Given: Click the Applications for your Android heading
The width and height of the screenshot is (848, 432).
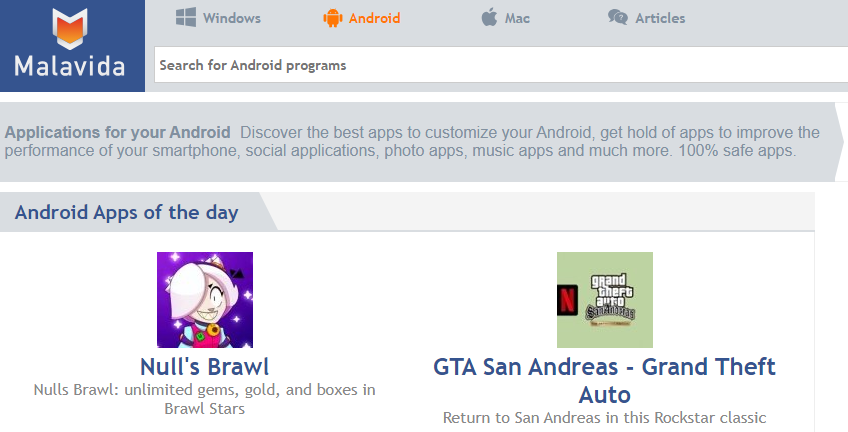Looking at the screenshot, I should point(118,132).
